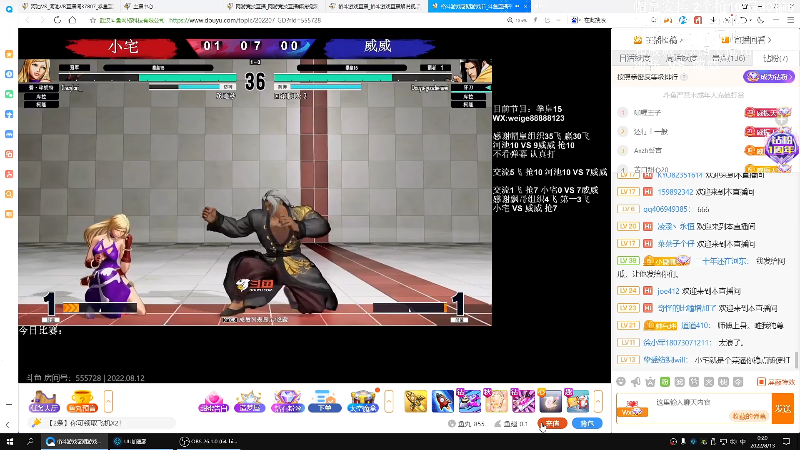Click rank 3 user Aszh in the list
Viewport: 800px width, 450px height.
(648, 151)
